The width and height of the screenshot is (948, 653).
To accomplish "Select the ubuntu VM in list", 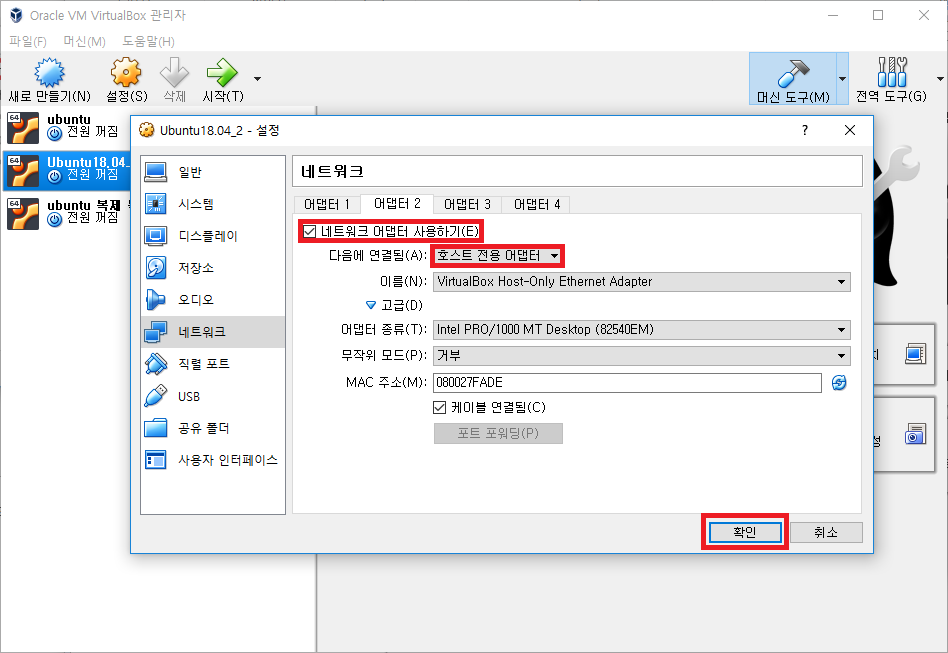I will point(65,127).
